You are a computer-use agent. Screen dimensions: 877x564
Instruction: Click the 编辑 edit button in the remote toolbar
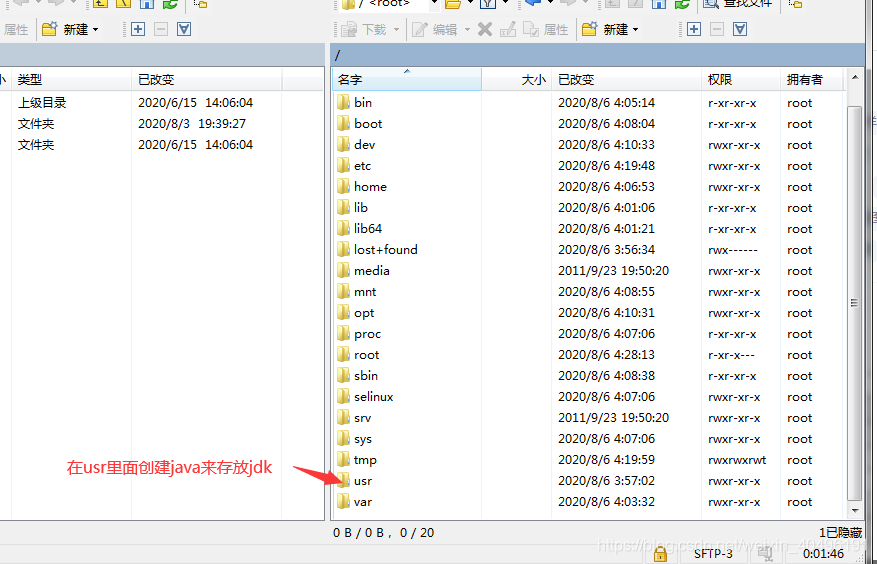click(435, 29)
